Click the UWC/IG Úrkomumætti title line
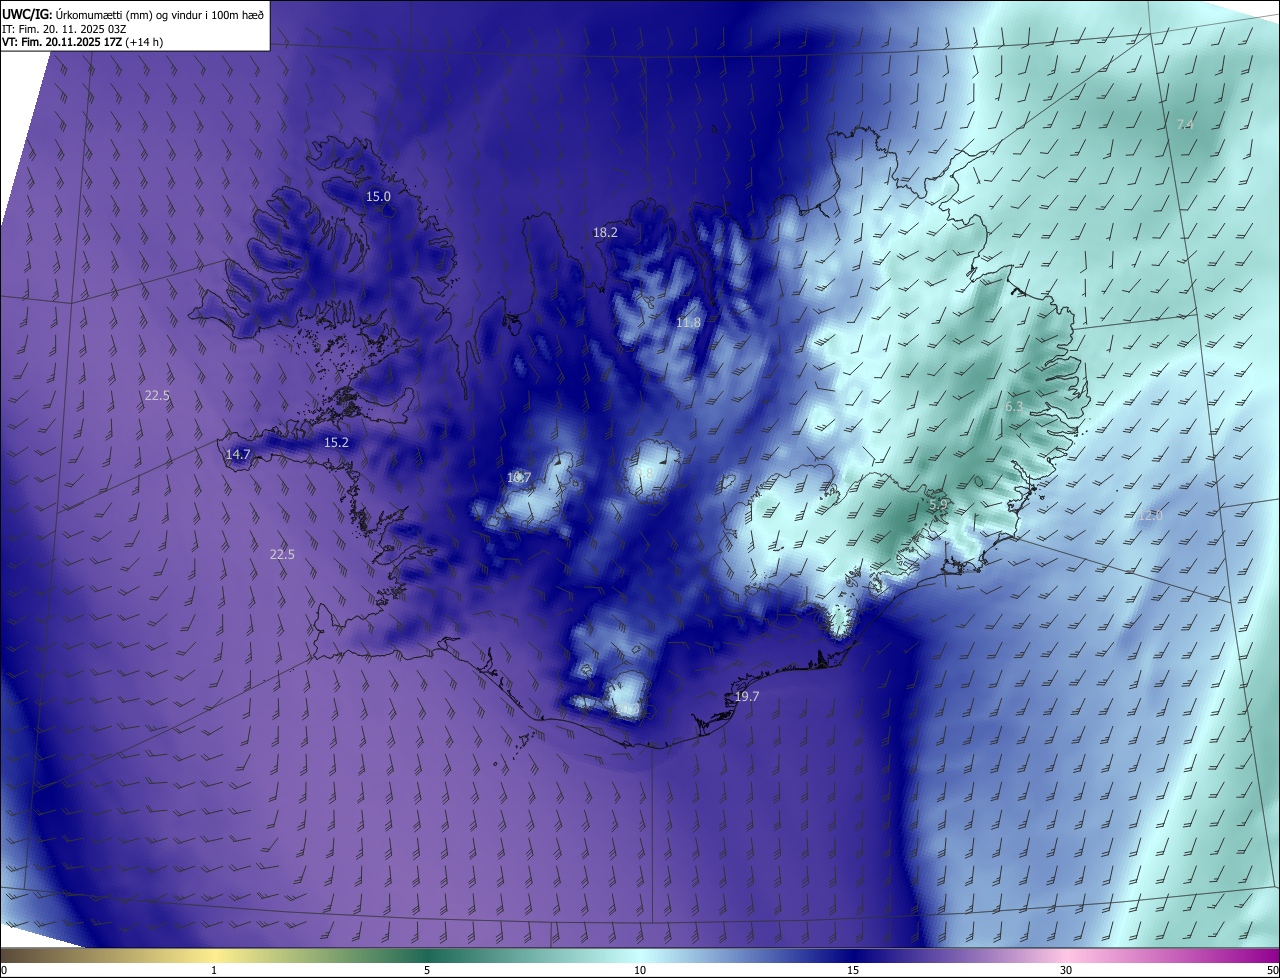Screen dimensions: 1280x978 pyautogui.click(x=133, y=13)
